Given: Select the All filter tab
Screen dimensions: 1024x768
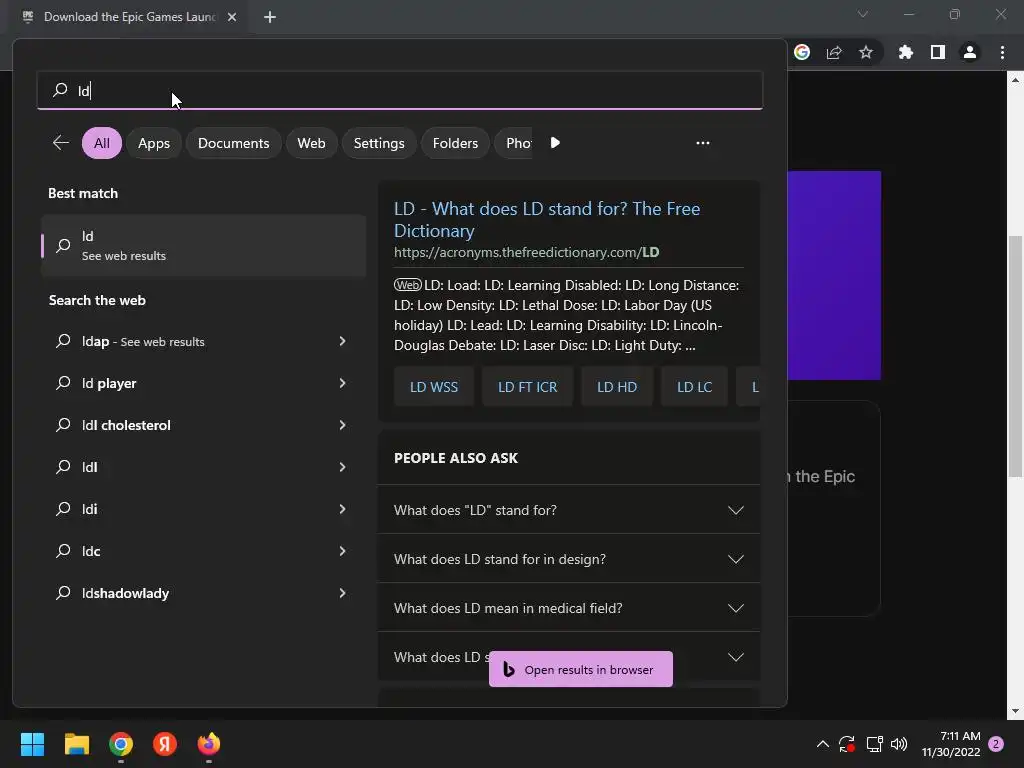Looking at the screenshot, I should point(102,143).
